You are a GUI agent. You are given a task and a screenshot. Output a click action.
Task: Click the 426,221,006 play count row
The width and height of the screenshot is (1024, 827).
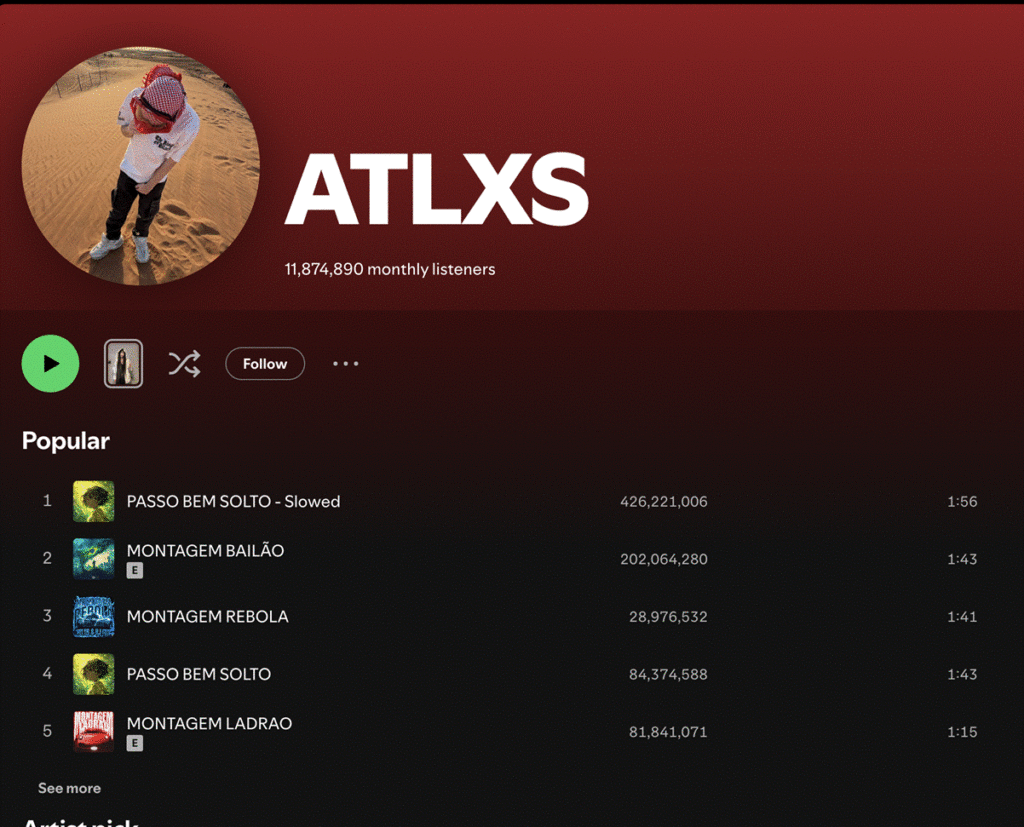tap(663, 502)
